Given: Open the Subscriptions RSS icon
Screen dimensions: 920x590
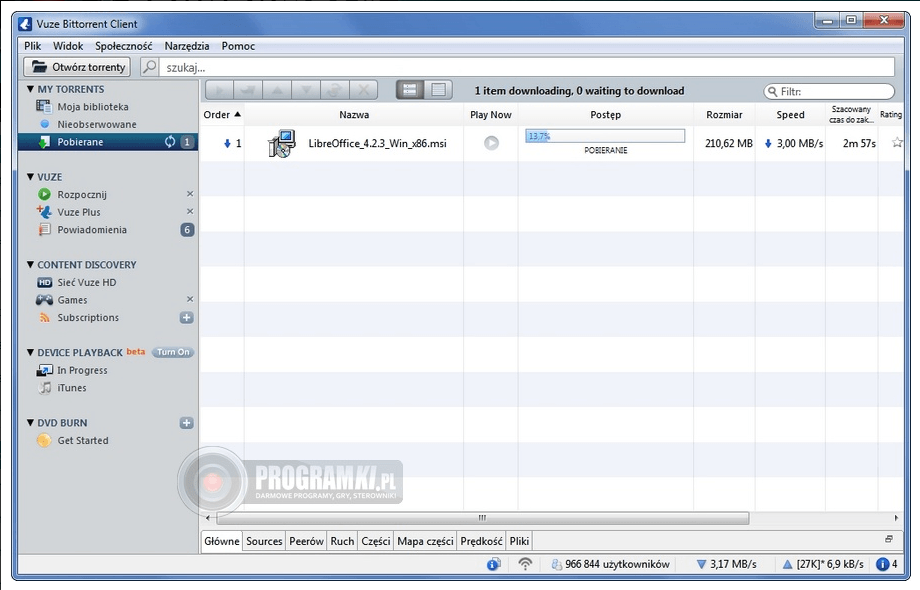Looking at the screenshot, I should [45, 317].
